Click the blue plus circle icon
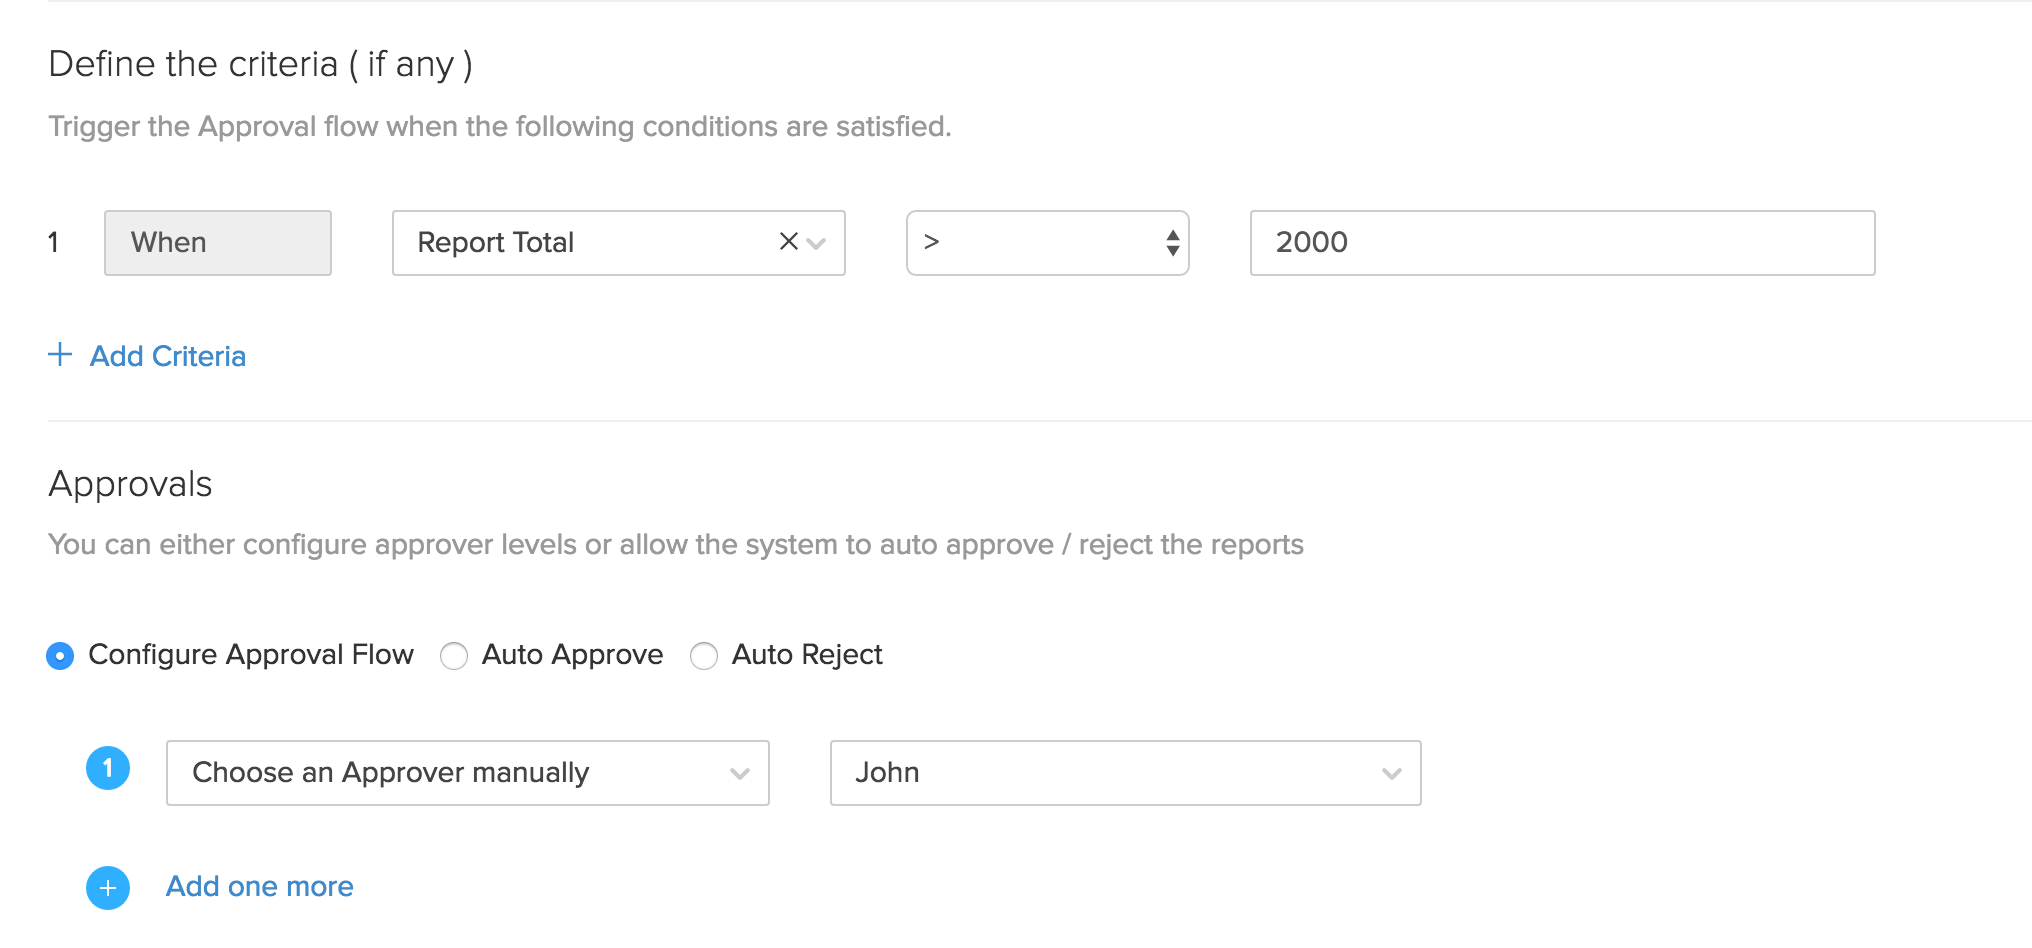Viewport: 2032px width, 948px height. click(x=108, y=888)
